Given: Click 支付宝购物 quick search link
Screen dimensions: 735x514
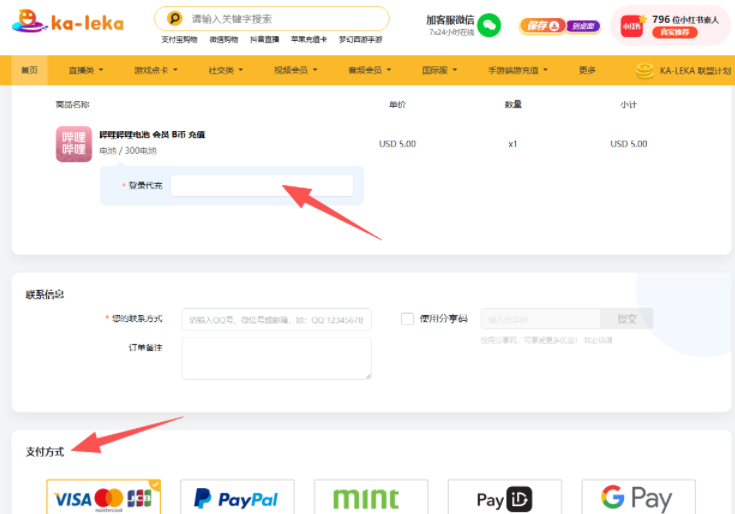Looking at the screenshot, I should [179, 39].
